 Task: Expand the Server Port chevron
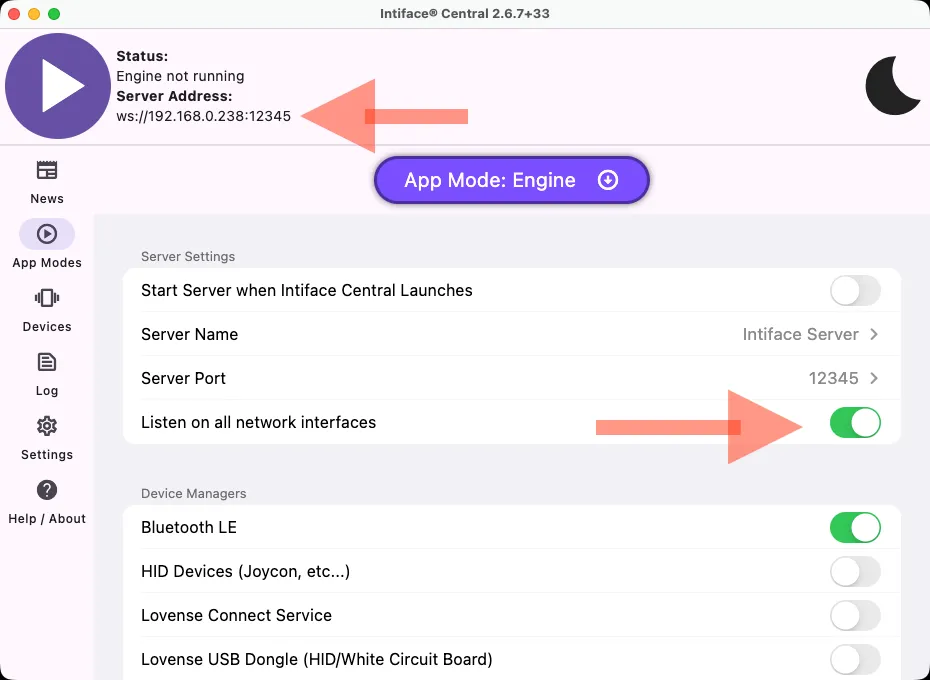(x=874, y=379)
